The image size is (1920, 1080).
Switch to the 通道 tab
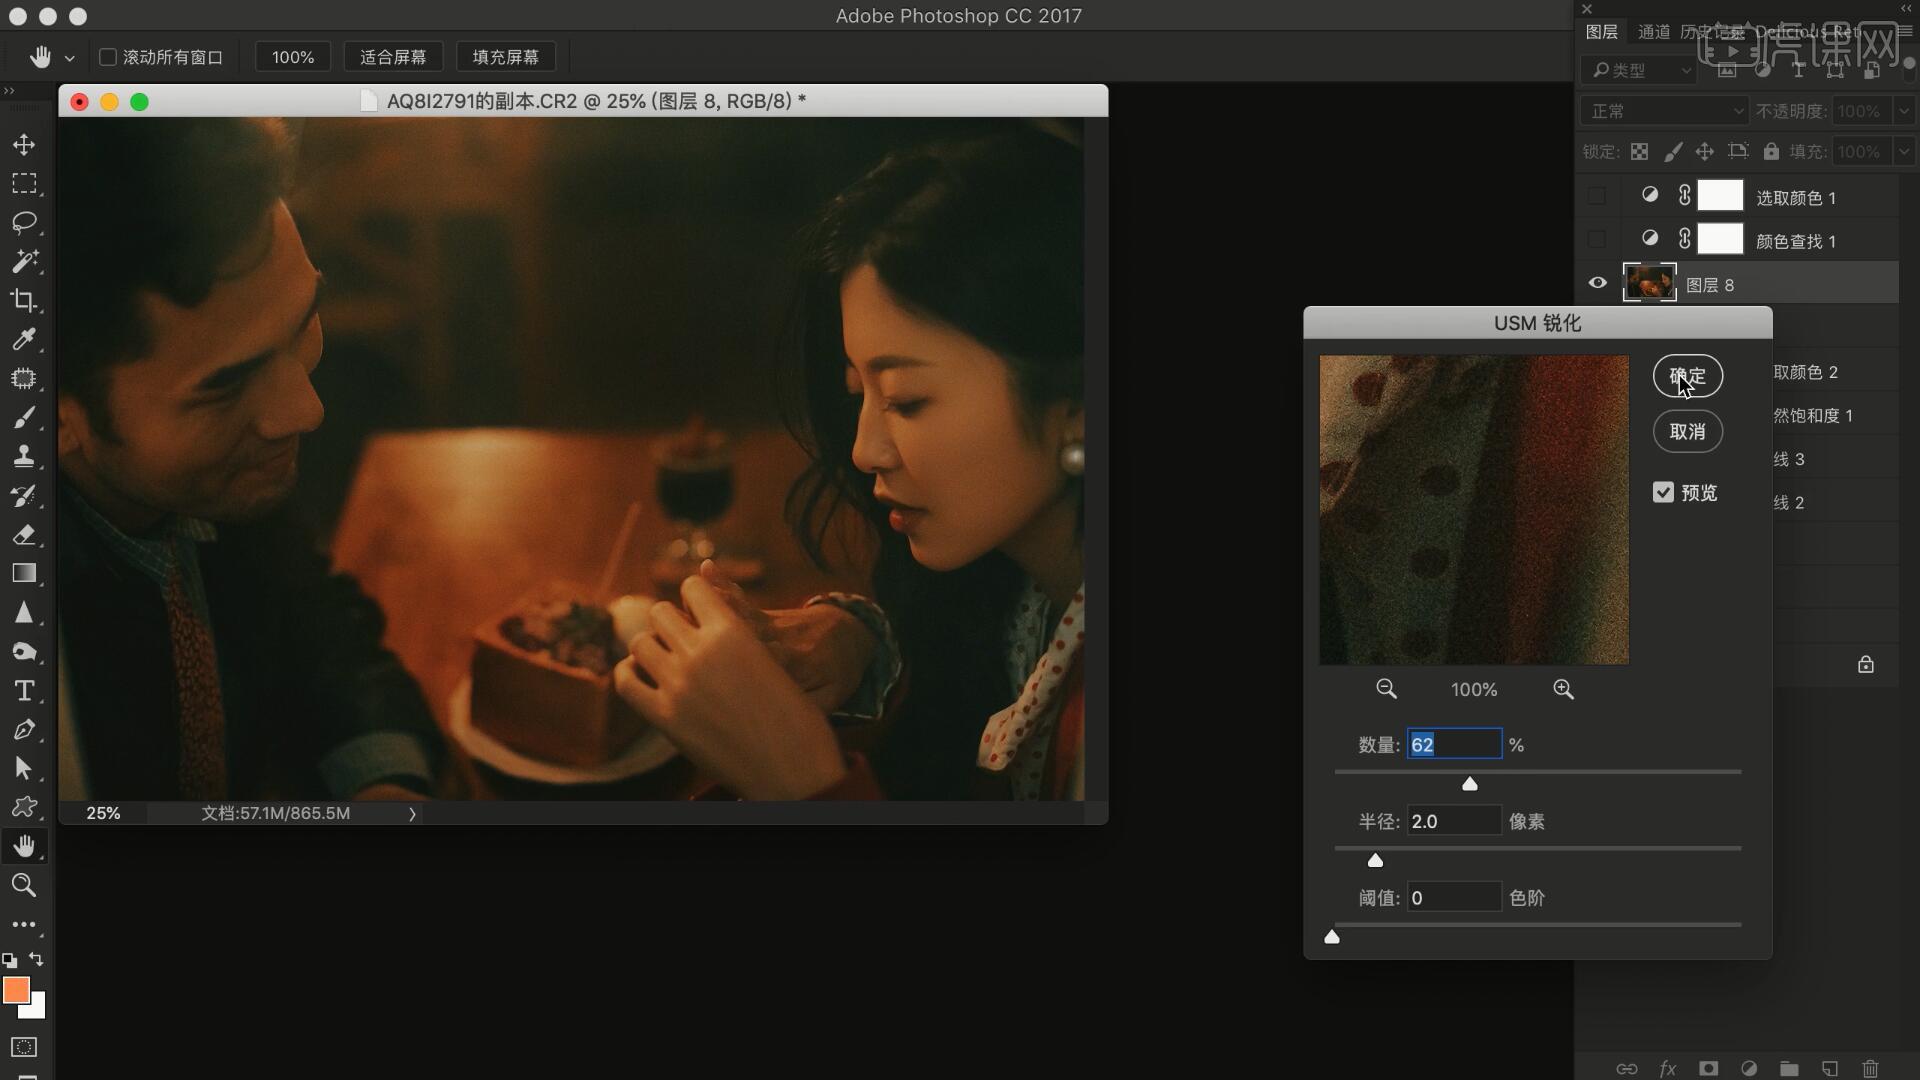point(1653,32)
